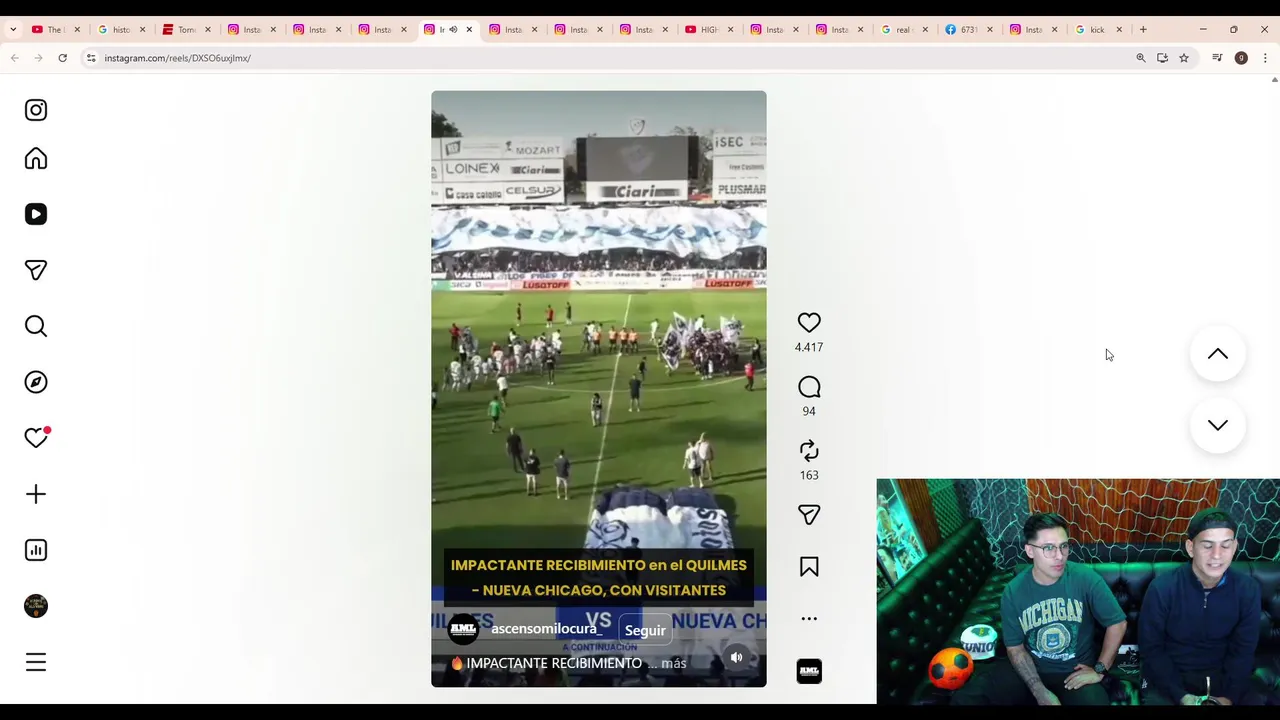This screenshot has width=1280, height=720.
Task: Close the active Instagram tab
Action: coord(469,30)
